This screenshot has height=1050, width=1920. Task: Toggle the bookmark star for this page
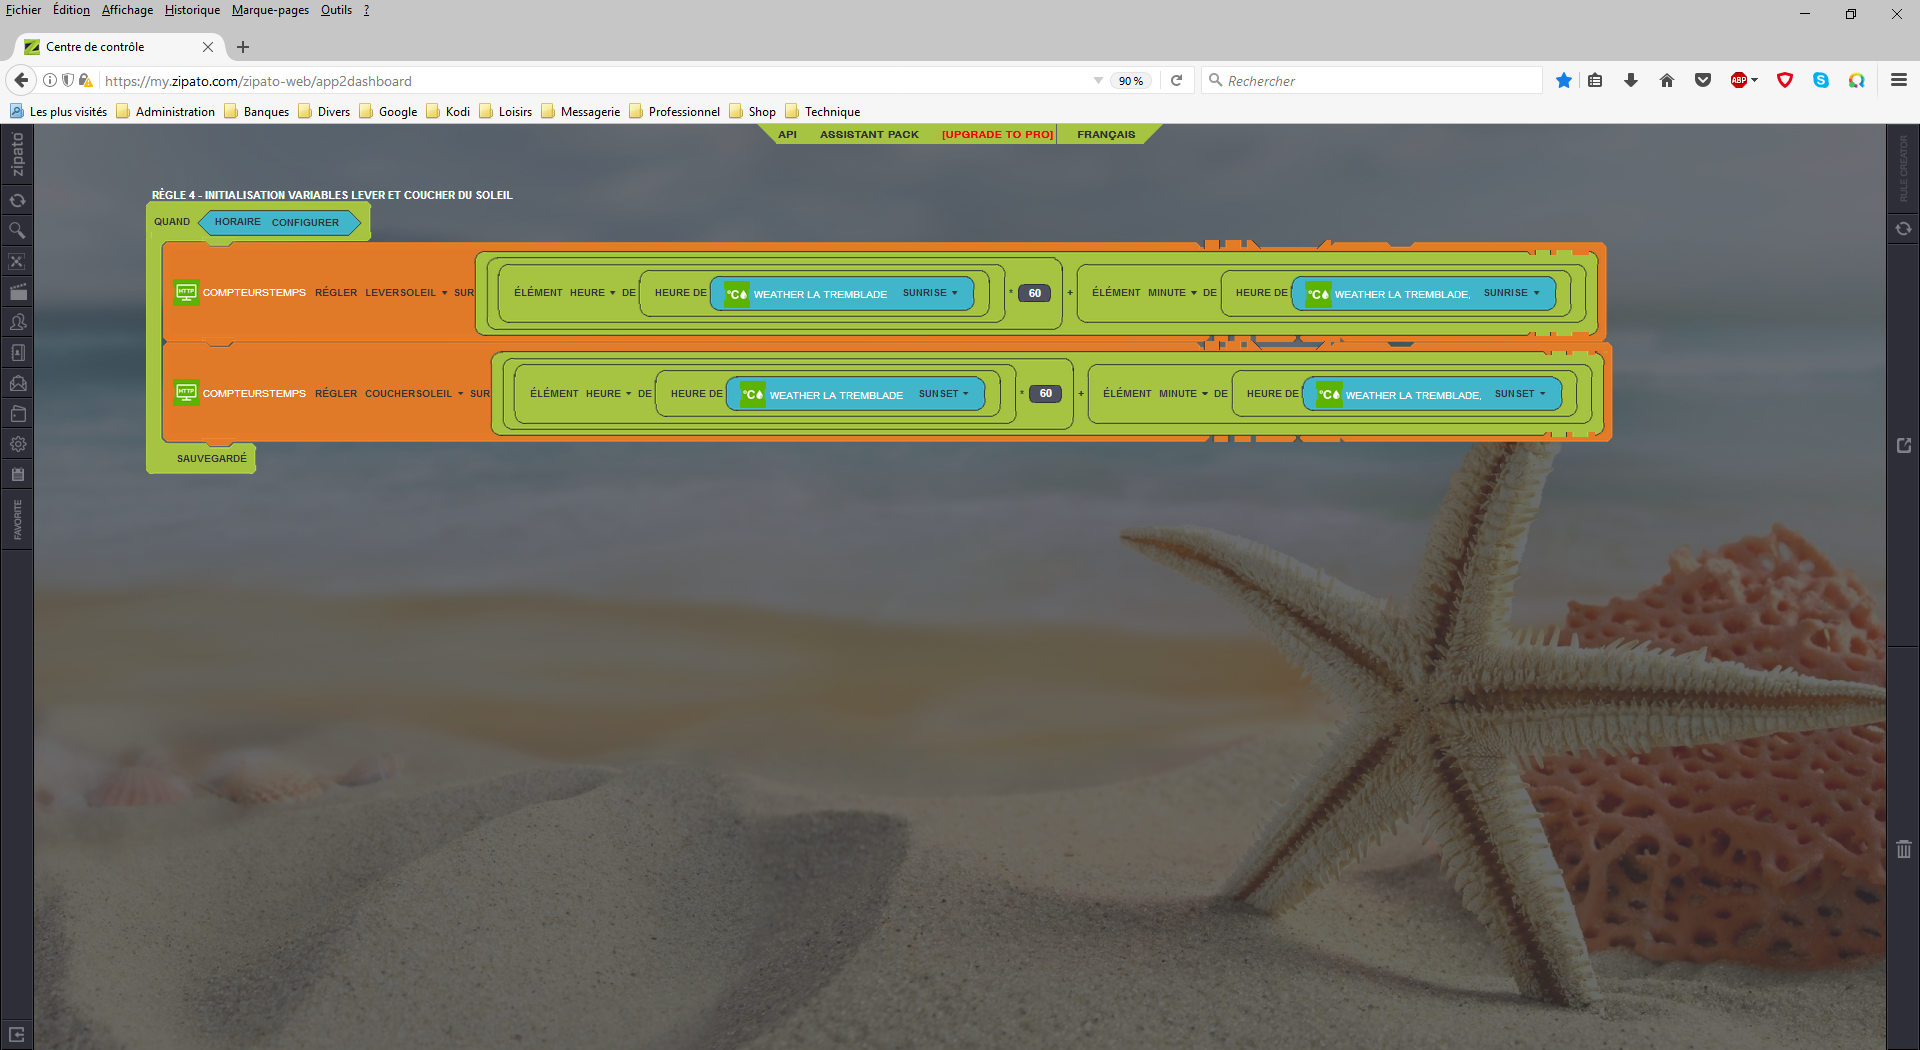coord(1564,81)
